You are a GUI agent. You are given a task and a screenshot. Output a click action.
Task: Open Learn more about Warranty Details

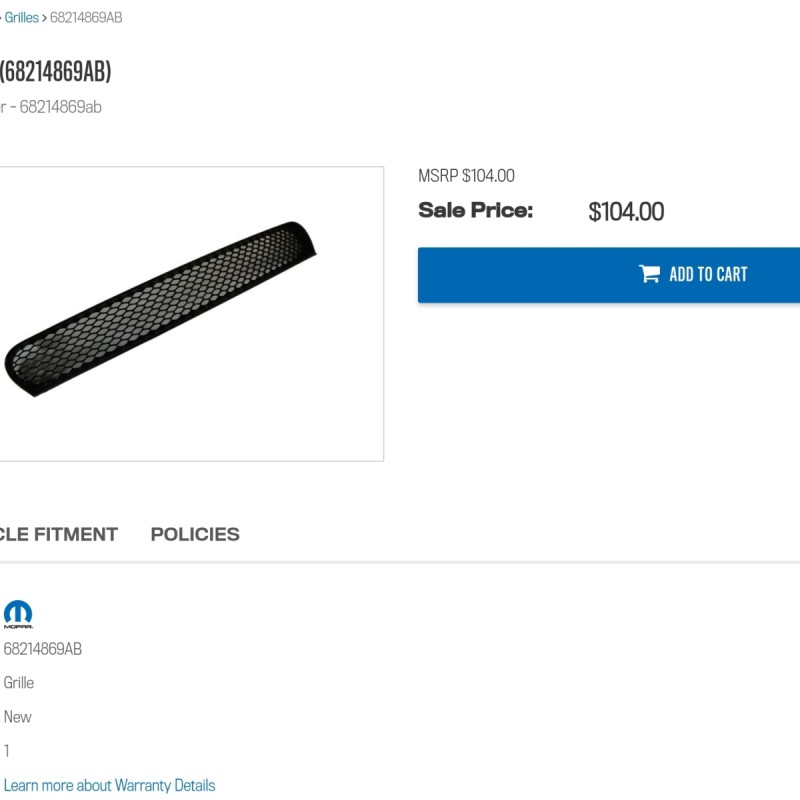109,785
